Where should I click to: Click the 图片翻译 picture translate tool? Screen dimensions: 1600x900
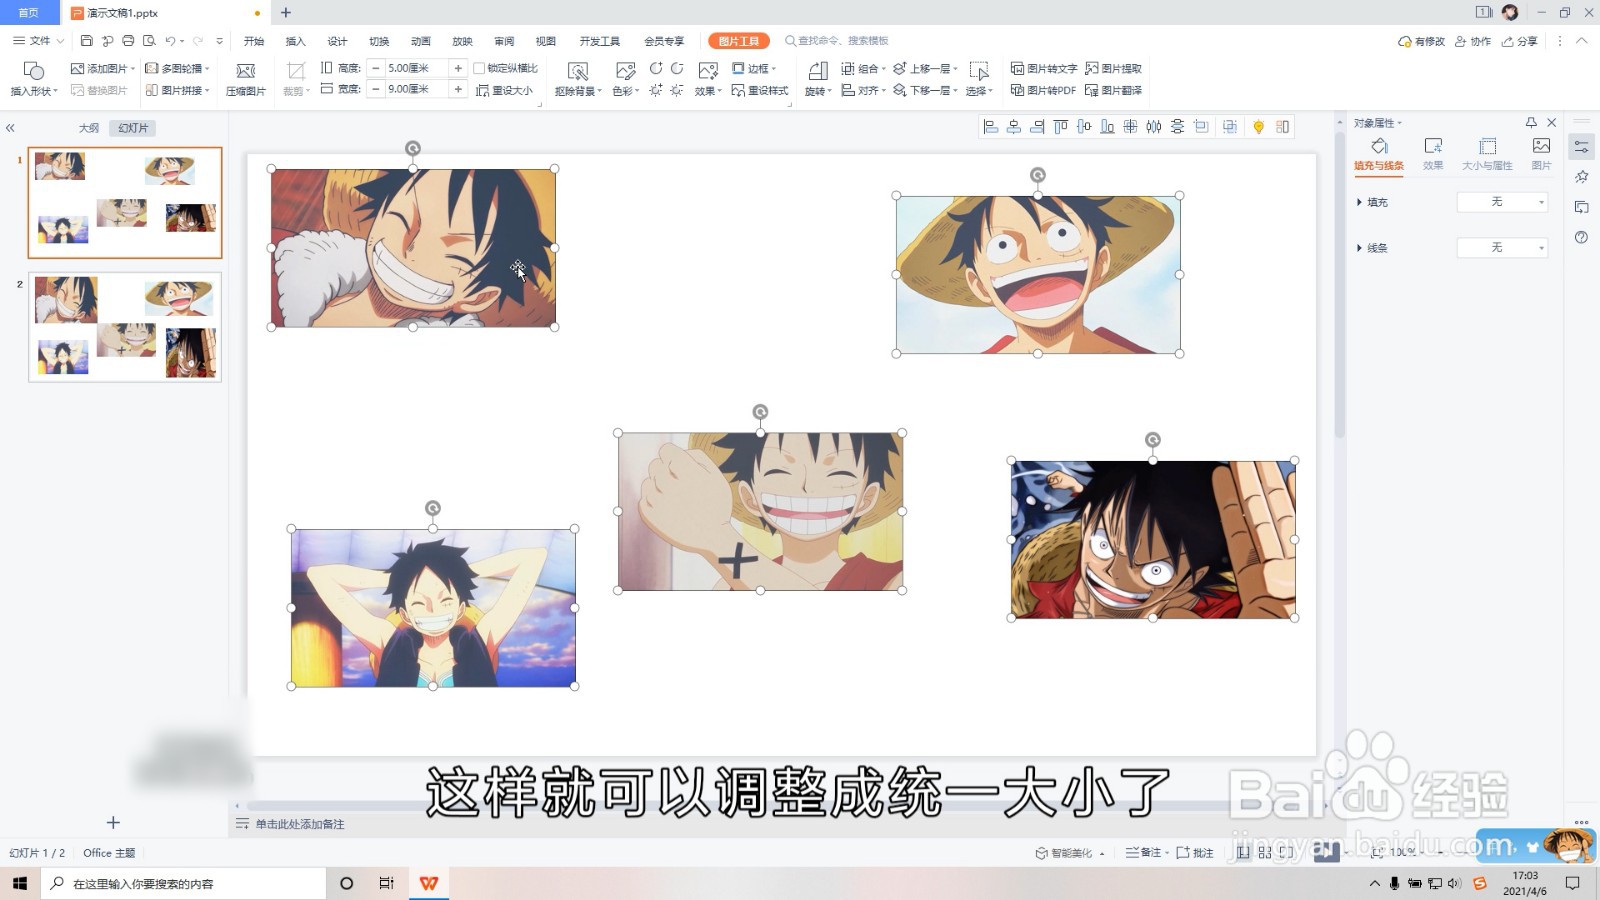pyautogui.click(x=1113, y=90)
